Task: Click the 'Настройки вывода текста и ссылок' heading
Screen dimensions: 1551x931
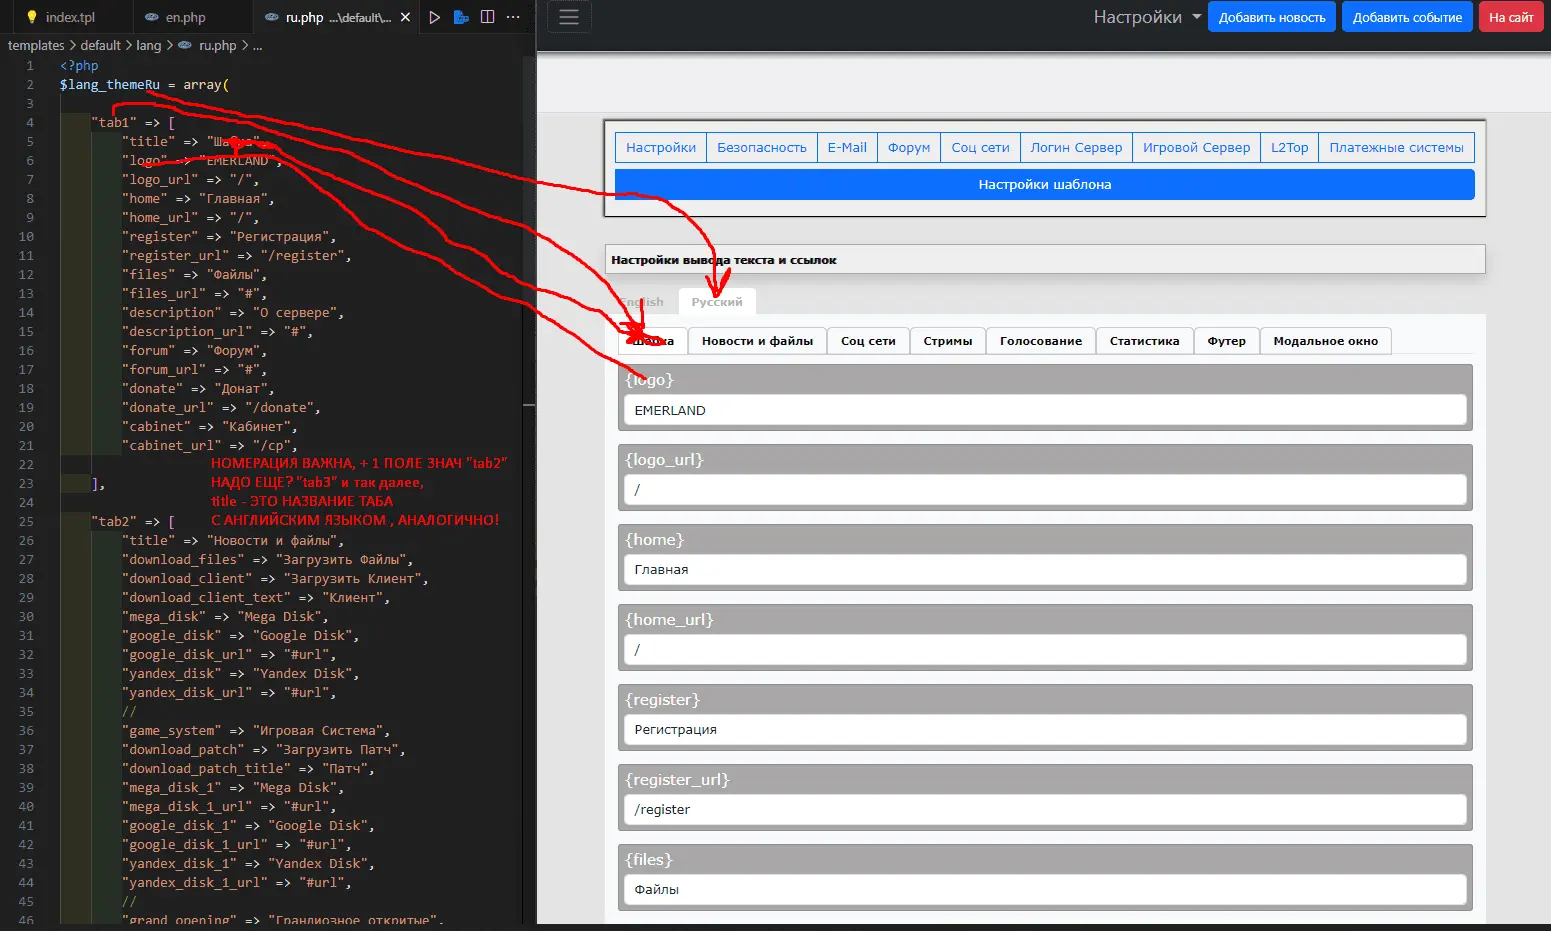Action: [x=723, y=260]
